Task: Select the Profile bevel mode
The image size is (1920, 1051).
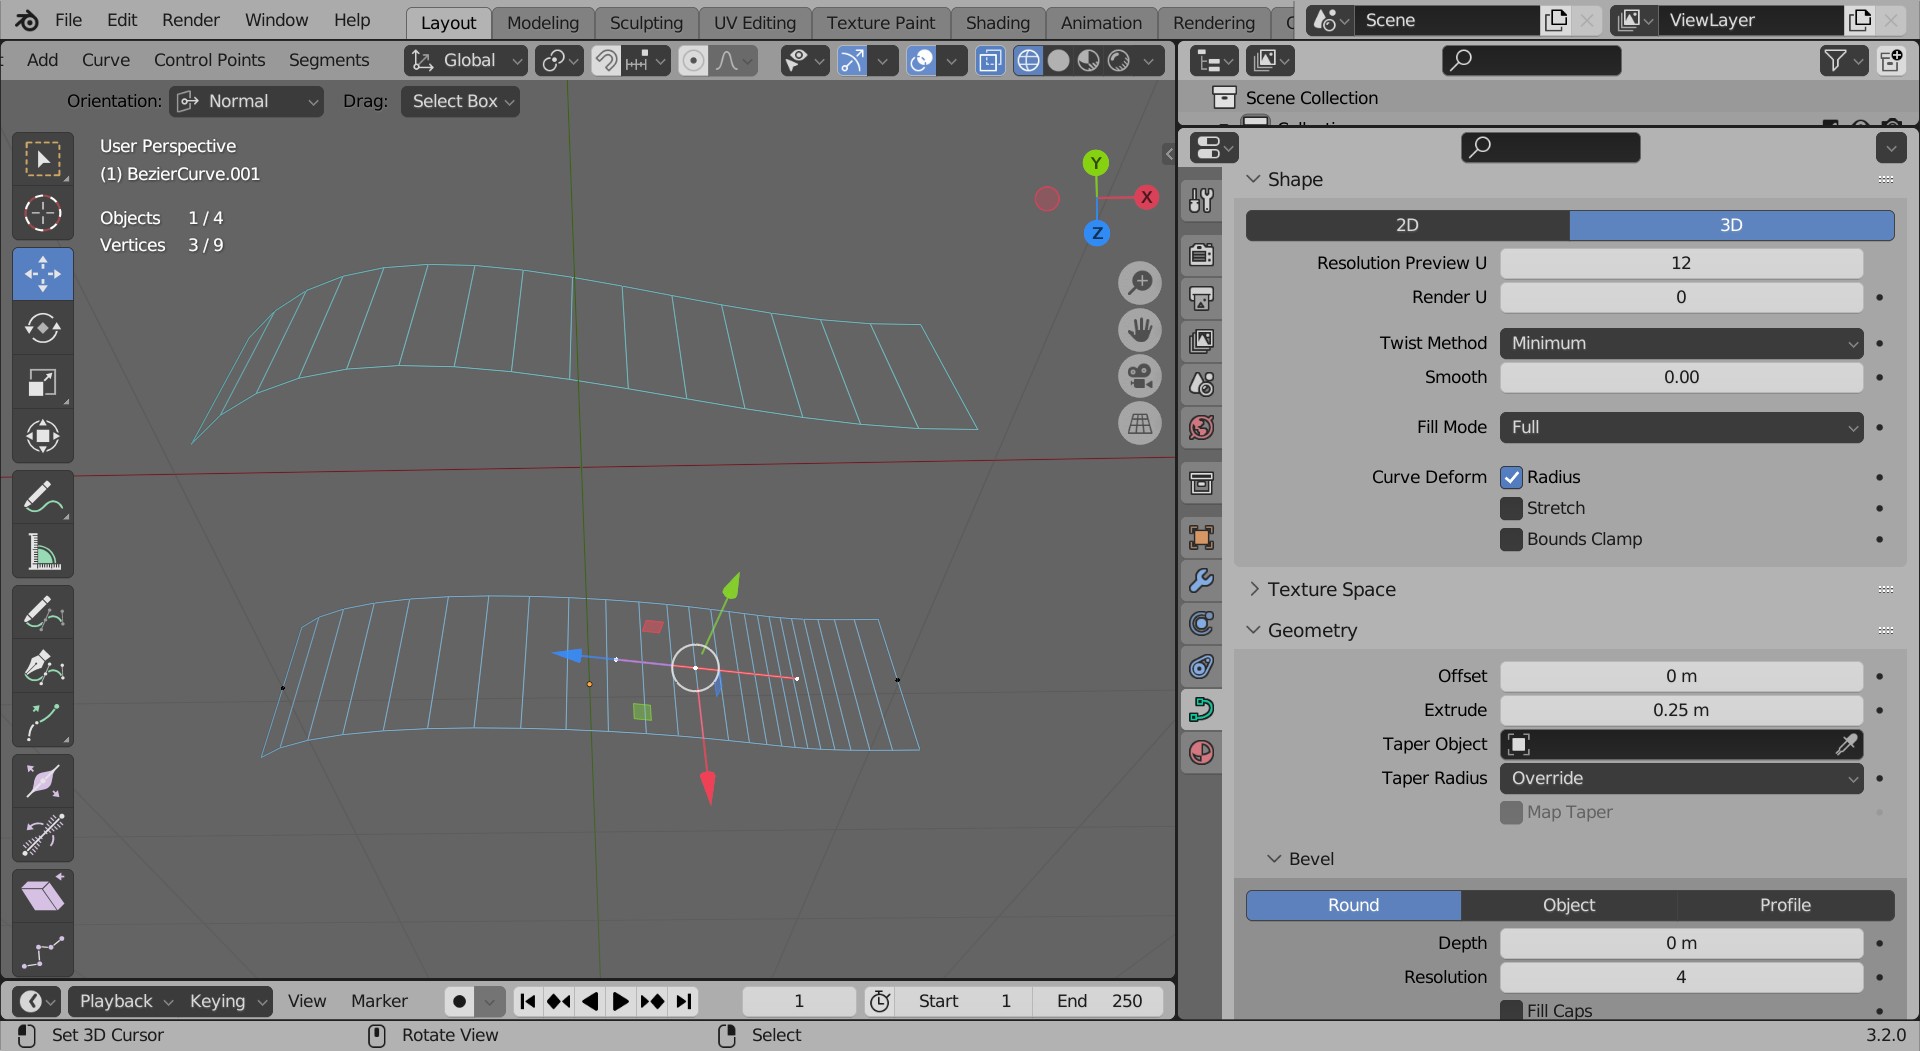Action: tap(1785, 905)
